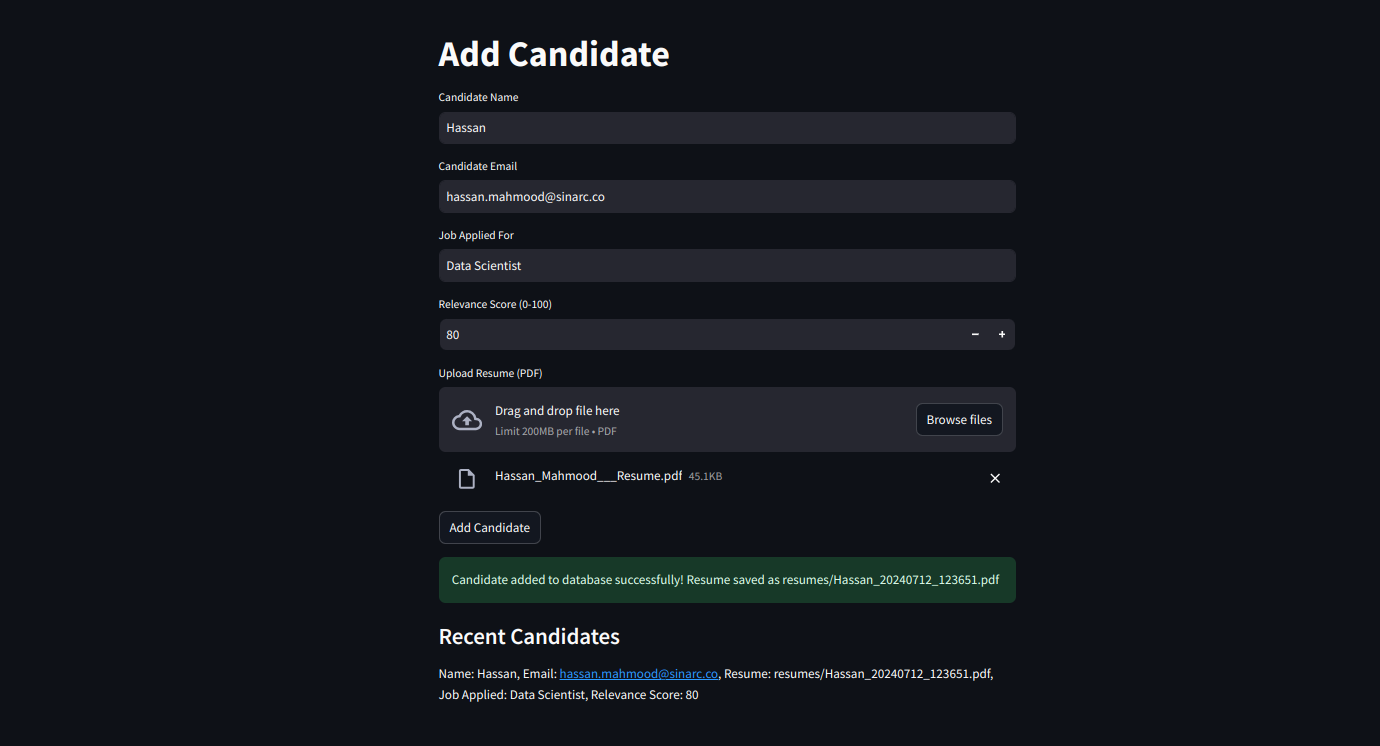Click into the Relevance Score number field
Viewport: 1380px width, 746px height.
[x=700, y=335]
